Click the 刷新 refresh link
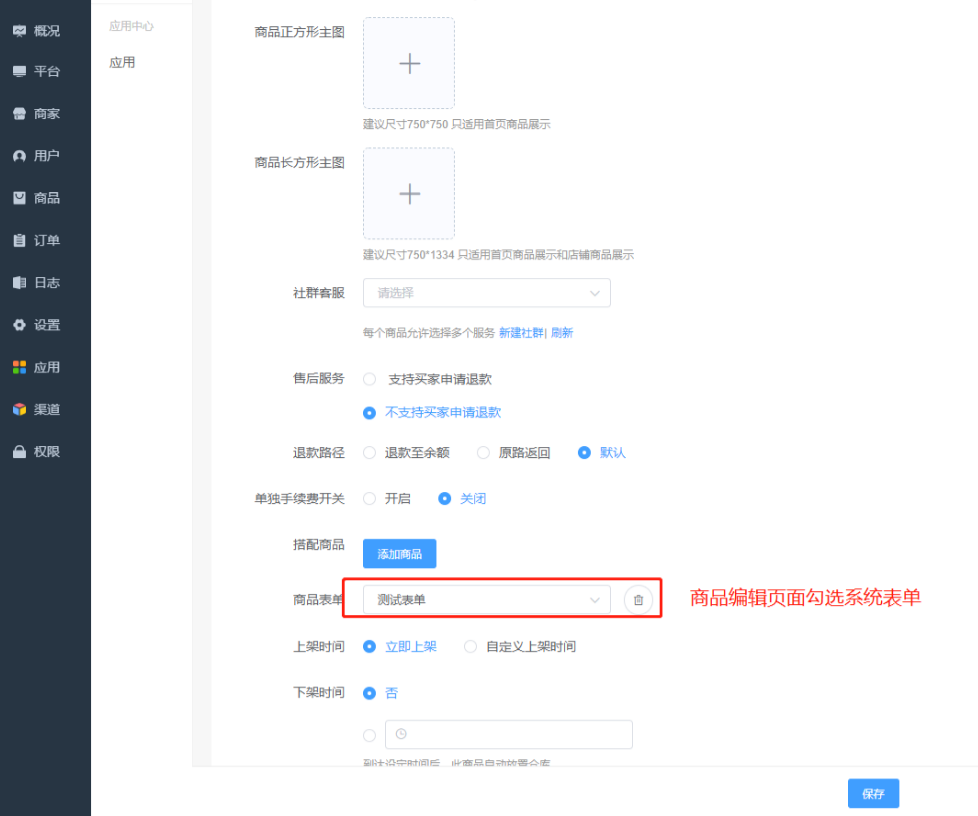Screen dimensions: 978x816 (562, 333)
